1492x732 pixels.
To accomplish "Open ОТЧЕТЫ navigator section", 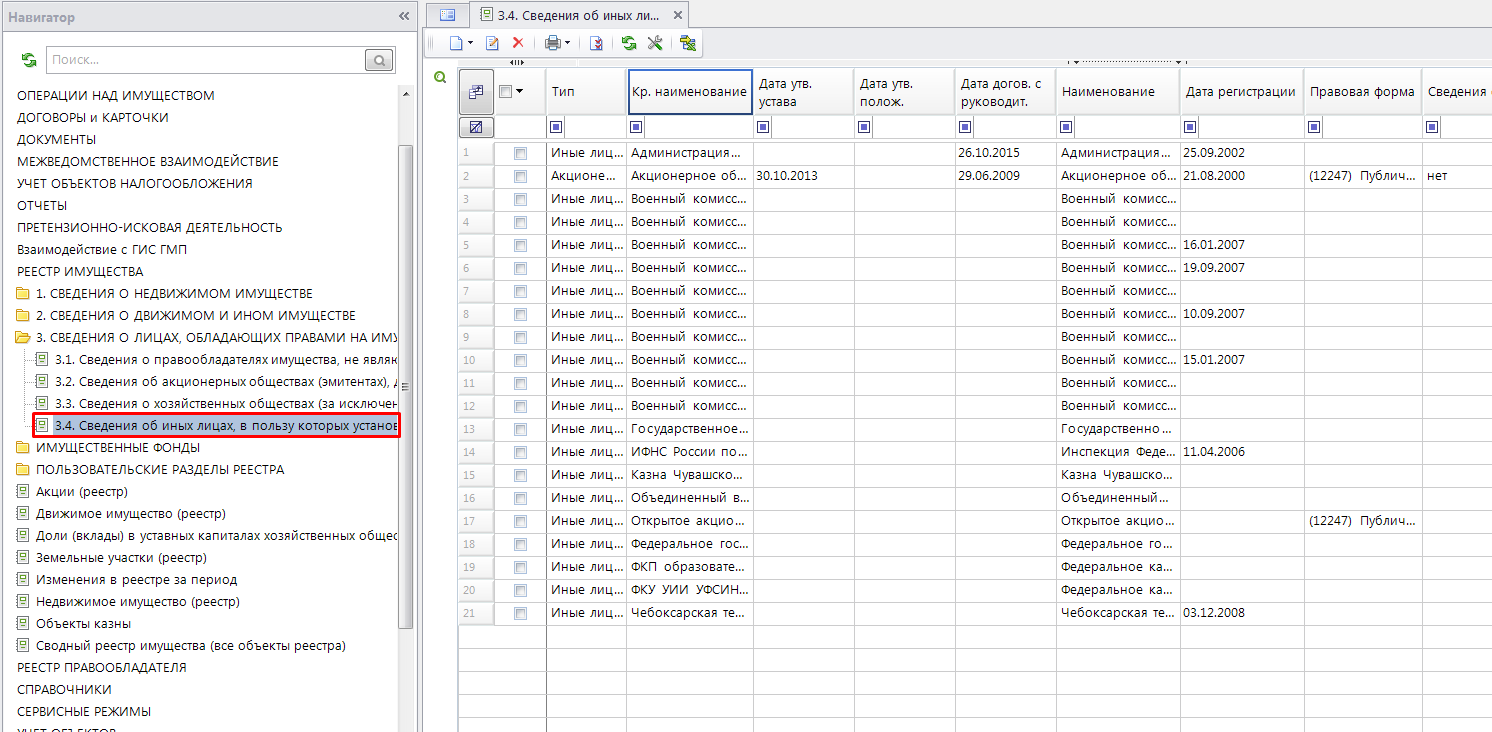I will tap(42, 206).
